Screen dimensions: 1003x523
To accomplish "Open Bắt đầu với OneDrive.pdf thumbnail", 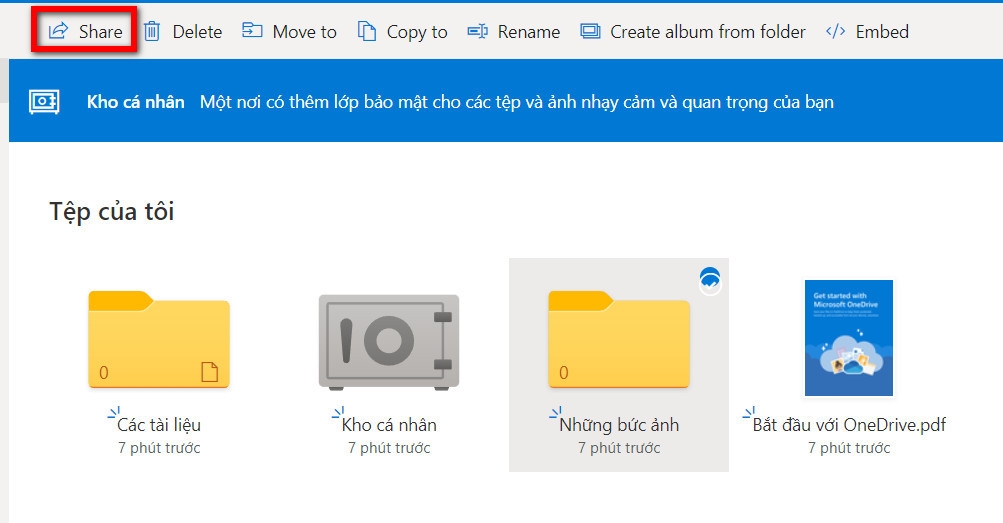I will click(x=849, y=338).
